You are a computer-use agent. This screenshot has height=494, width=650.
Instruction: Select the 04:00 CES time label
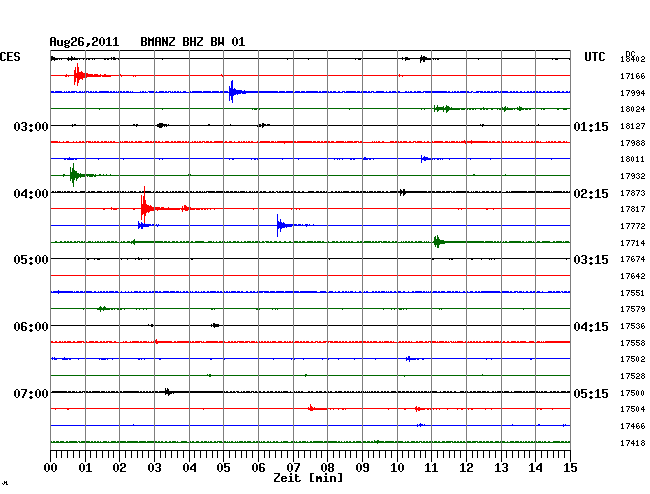(31, 194)
